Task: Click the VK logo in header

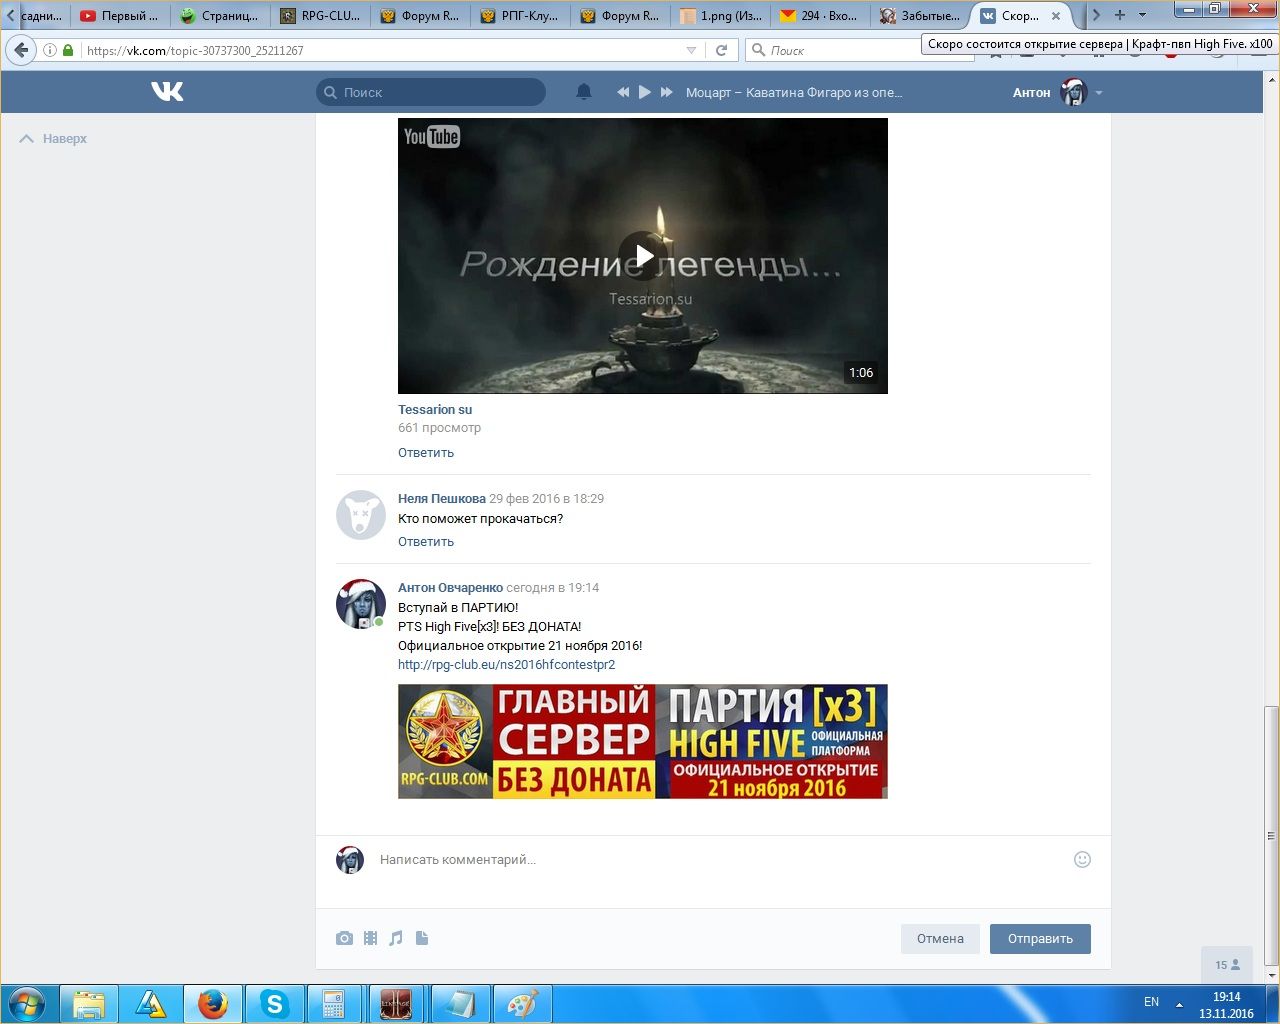Action: click(167, 92)
